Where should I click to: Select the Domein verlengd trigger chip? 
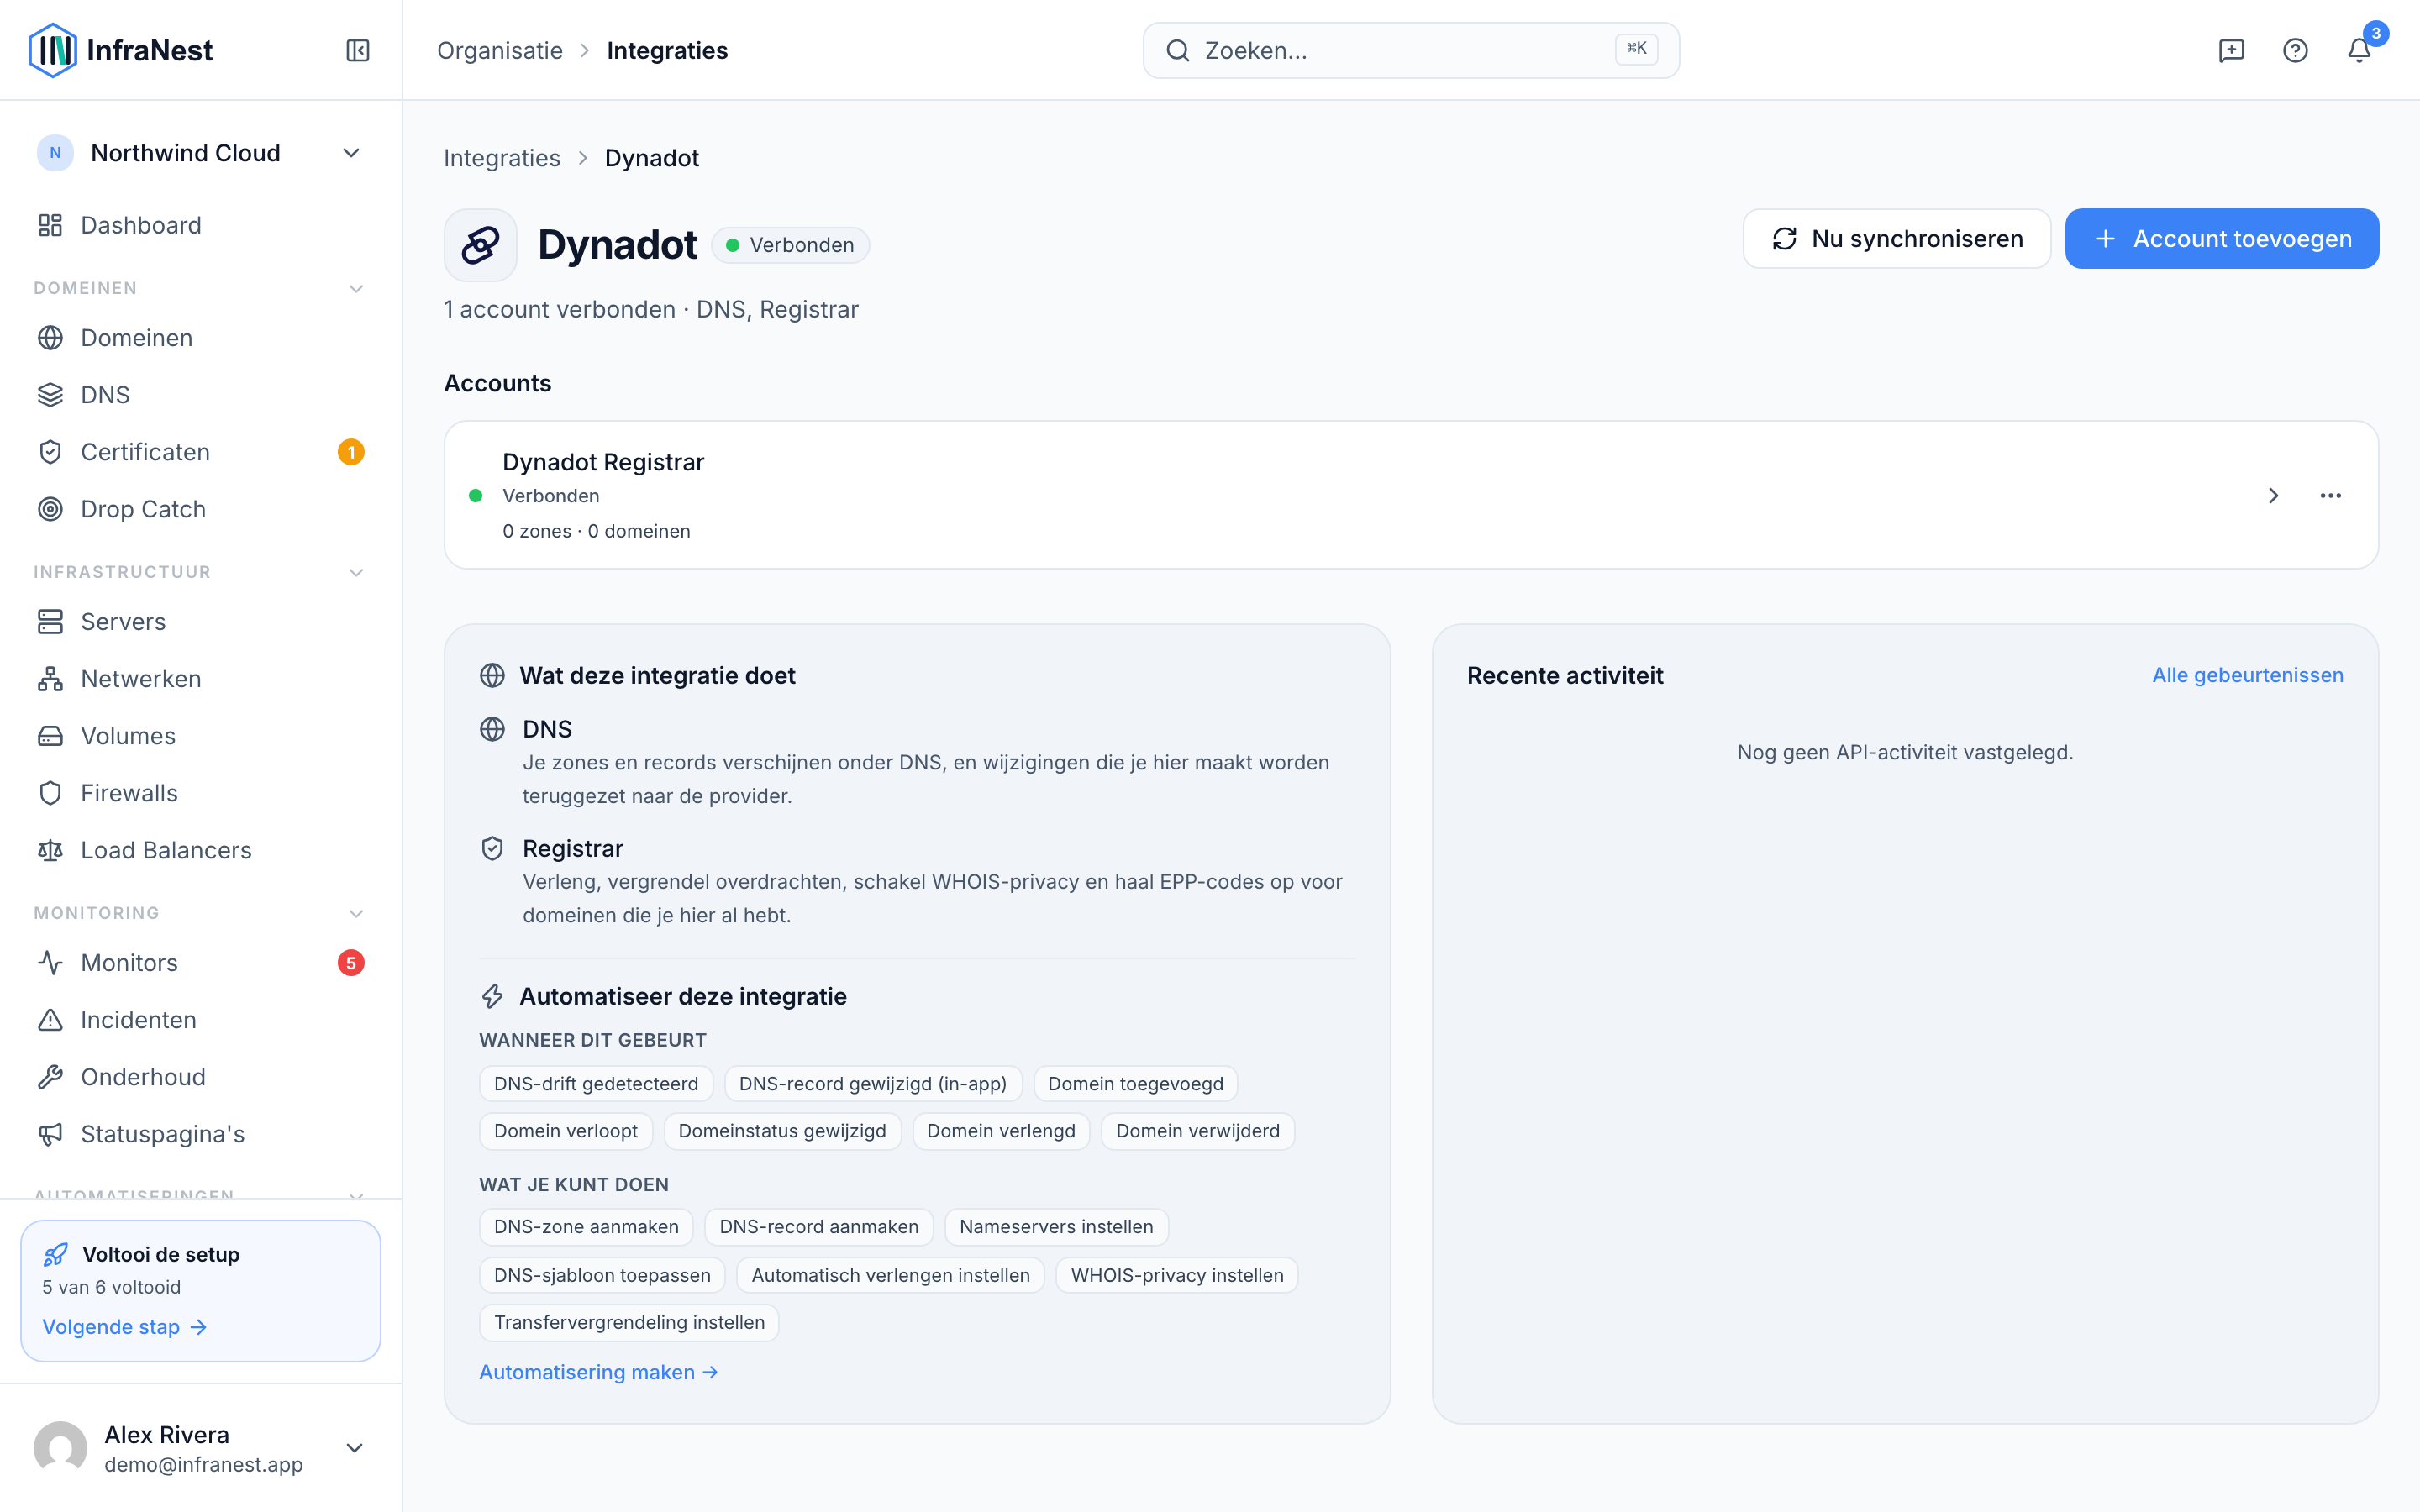tap(1001, 1131)
